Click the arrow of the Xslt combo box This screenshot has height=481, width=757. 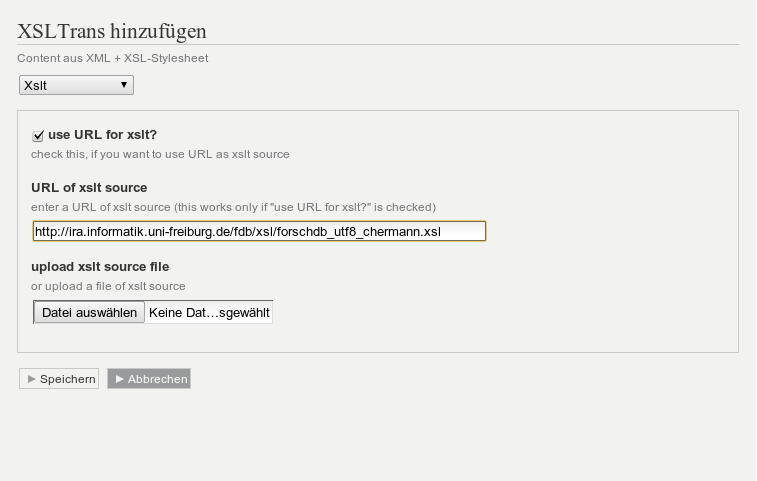coord(124,85)
